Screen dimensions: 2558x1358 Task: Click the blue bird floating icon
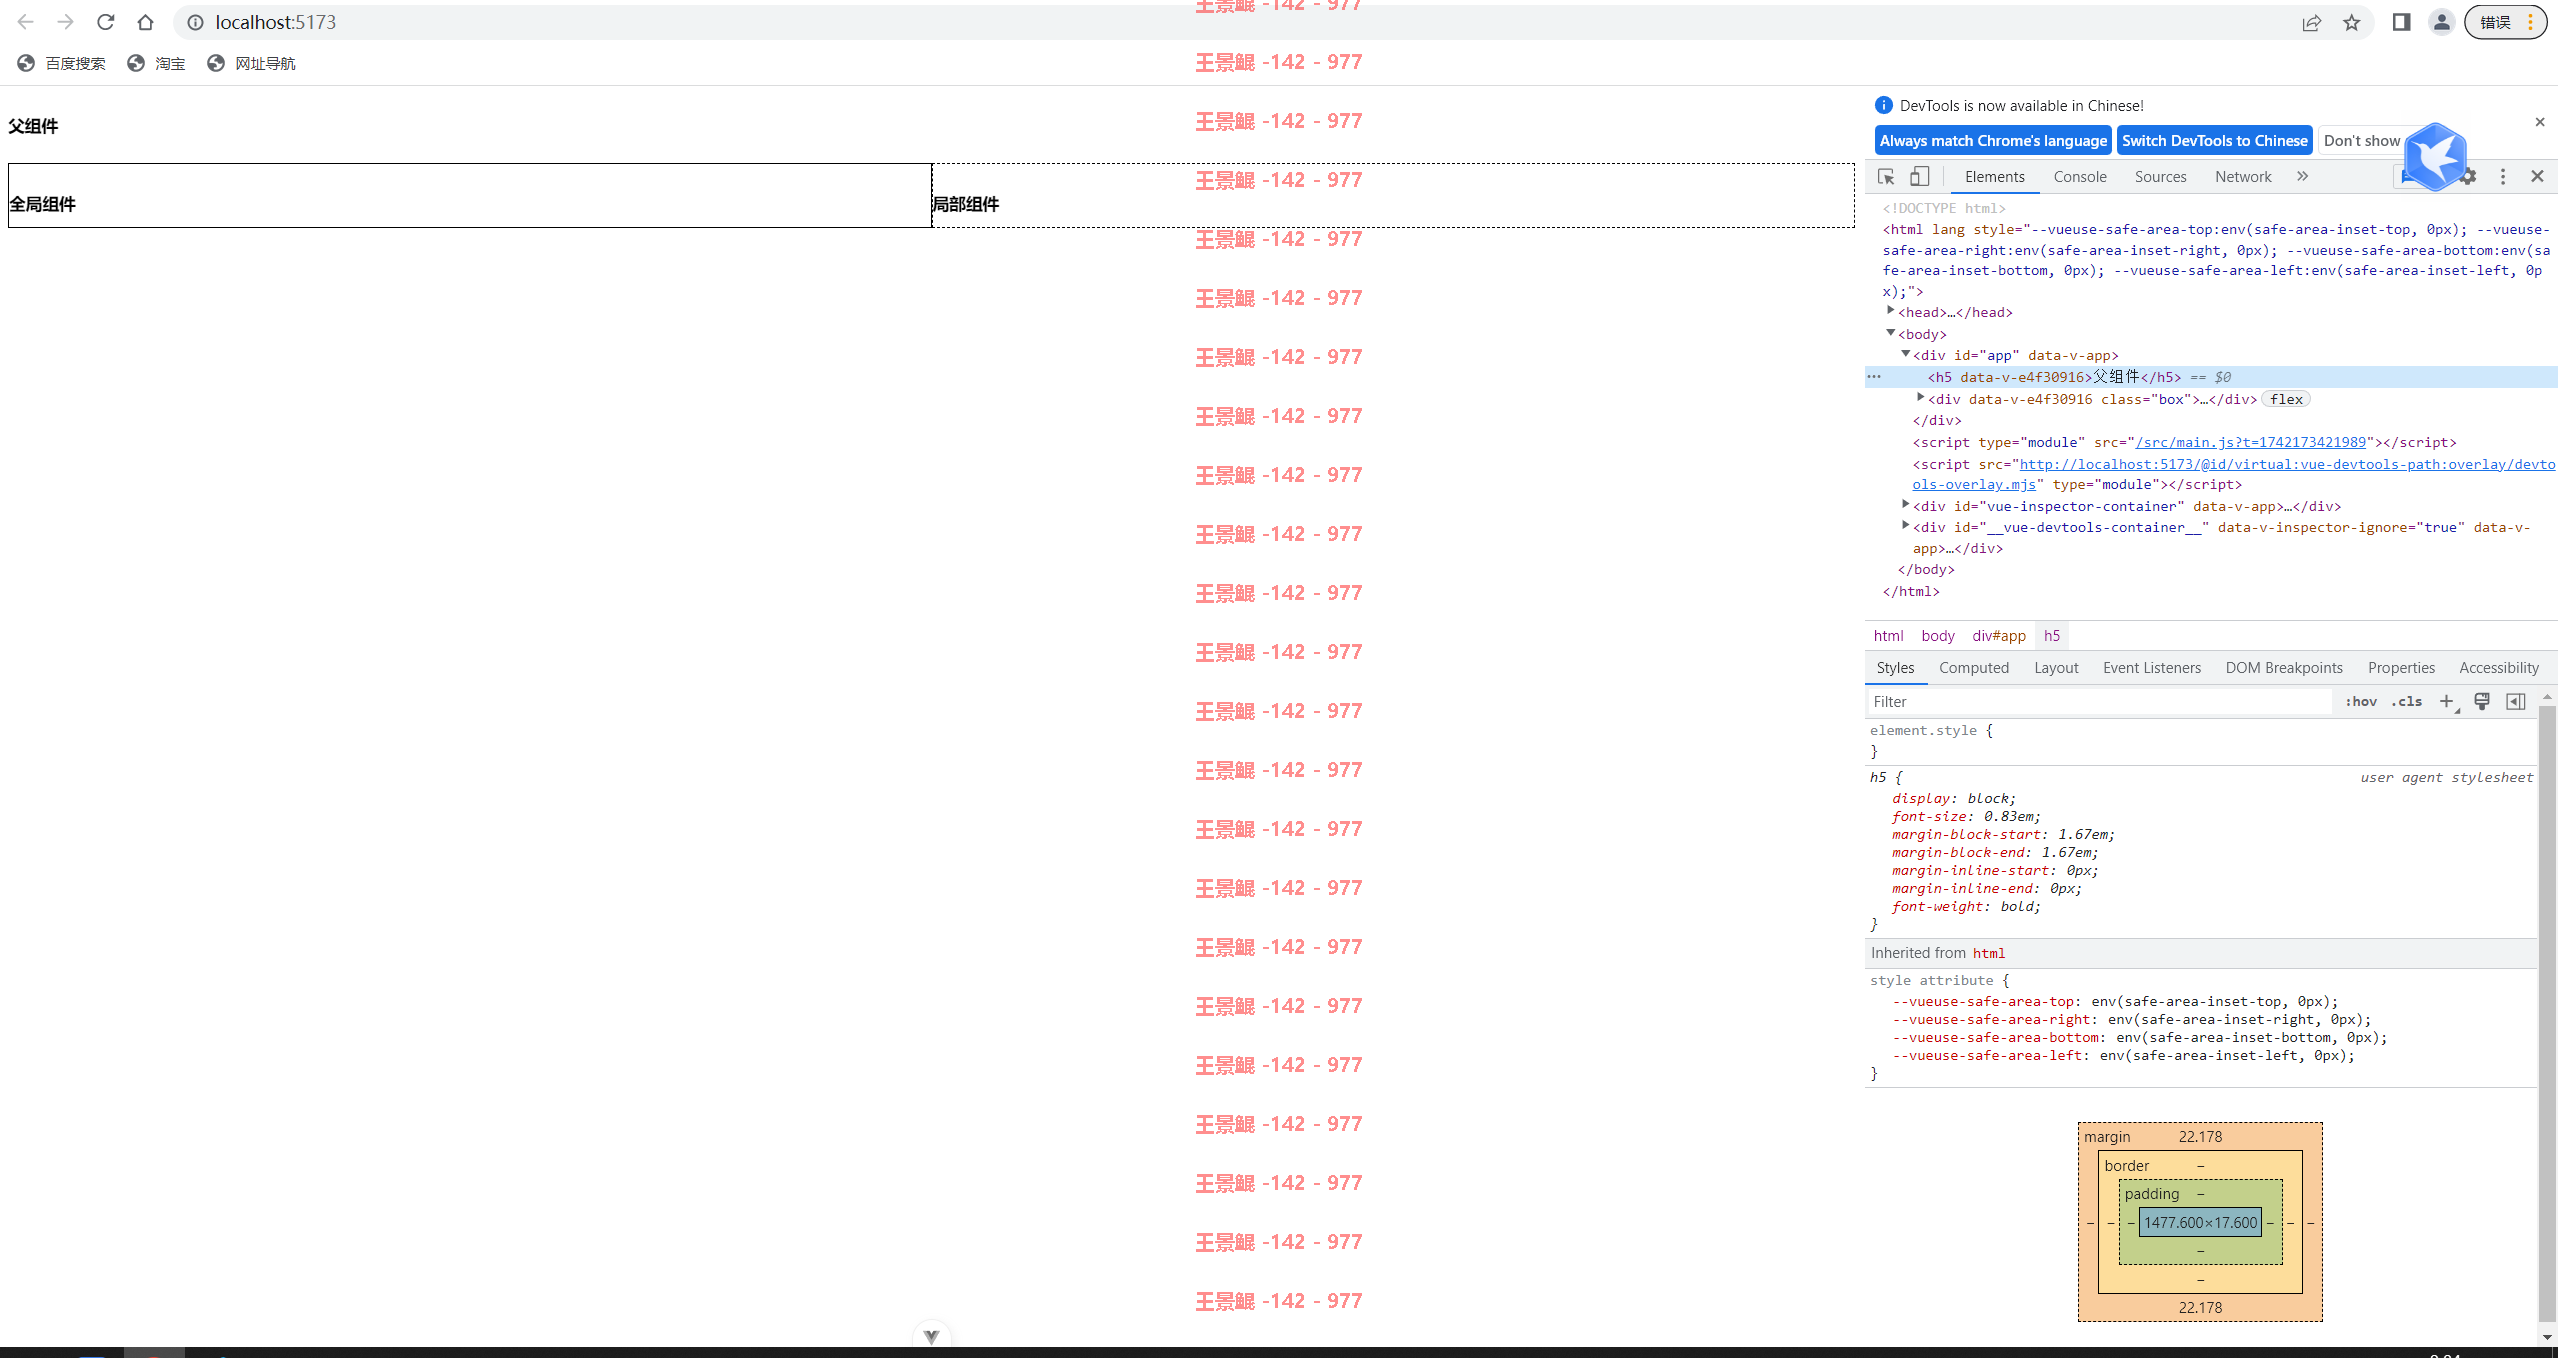[2436, 157]
